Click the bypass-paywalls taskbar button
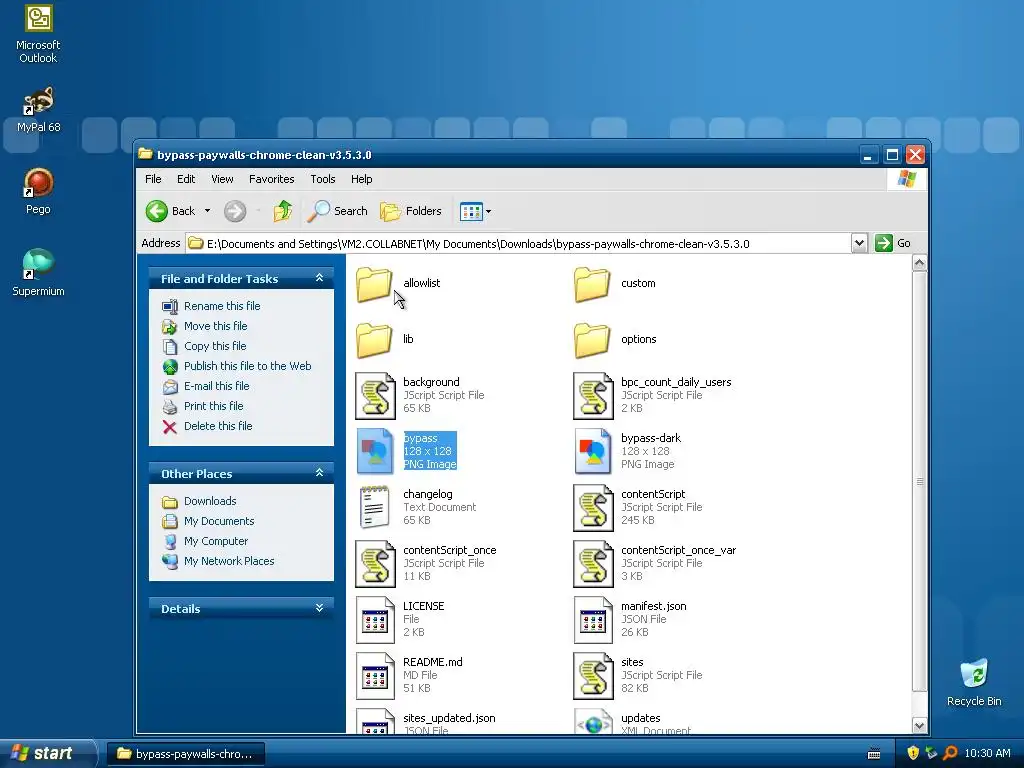Viewport: 1024px width, 768px height. coord(185,754)
